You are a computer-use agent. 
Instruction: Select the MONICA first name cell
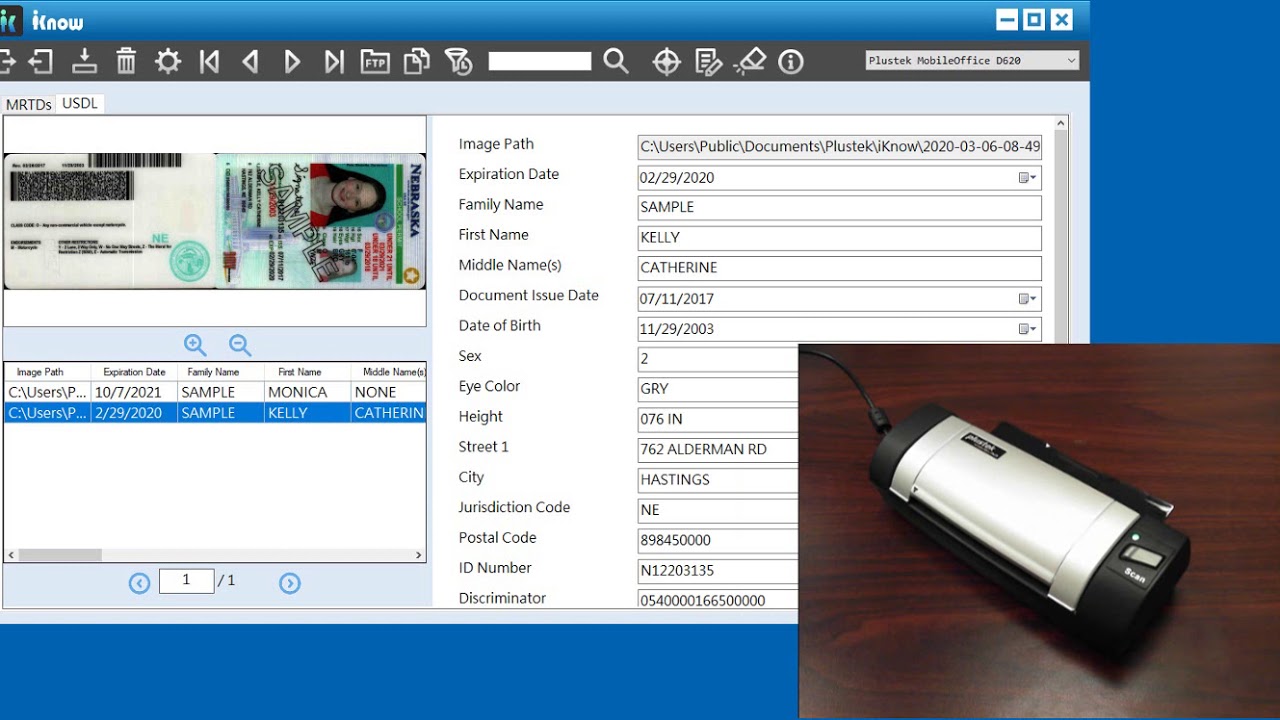click(307, 392)
